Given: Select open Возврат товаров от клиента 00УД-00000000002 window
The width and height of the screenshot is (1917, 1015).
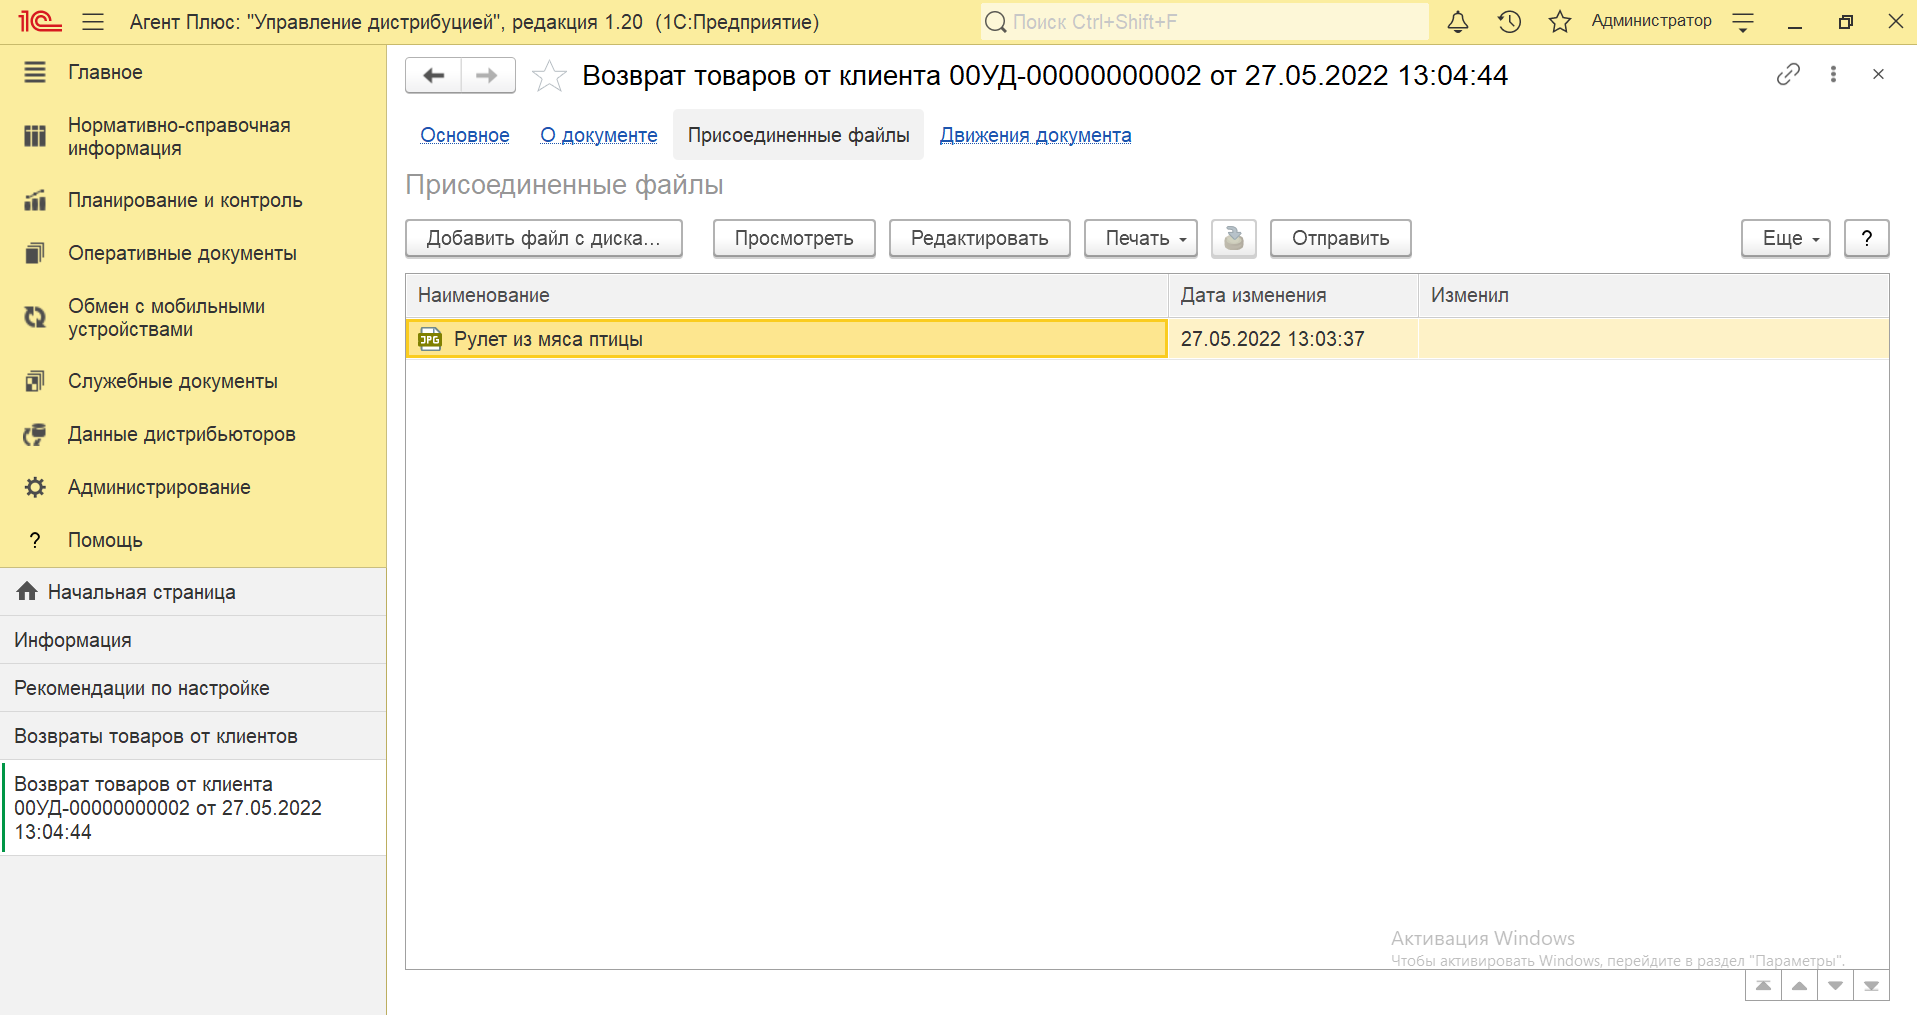Looking at the screenshot, I should (x=193, y=808).
